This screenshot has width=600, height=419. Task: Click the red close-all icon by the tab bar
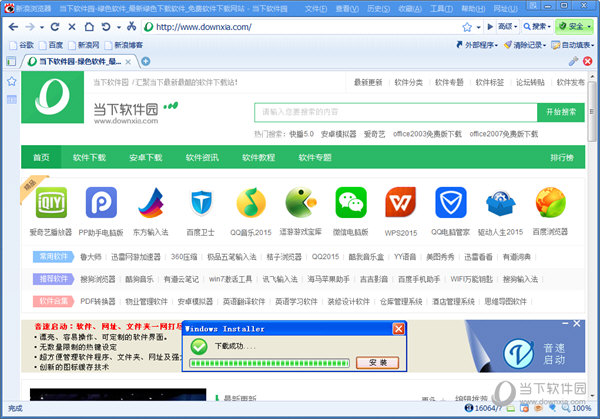pyautogui.click(x=587, y=61)
